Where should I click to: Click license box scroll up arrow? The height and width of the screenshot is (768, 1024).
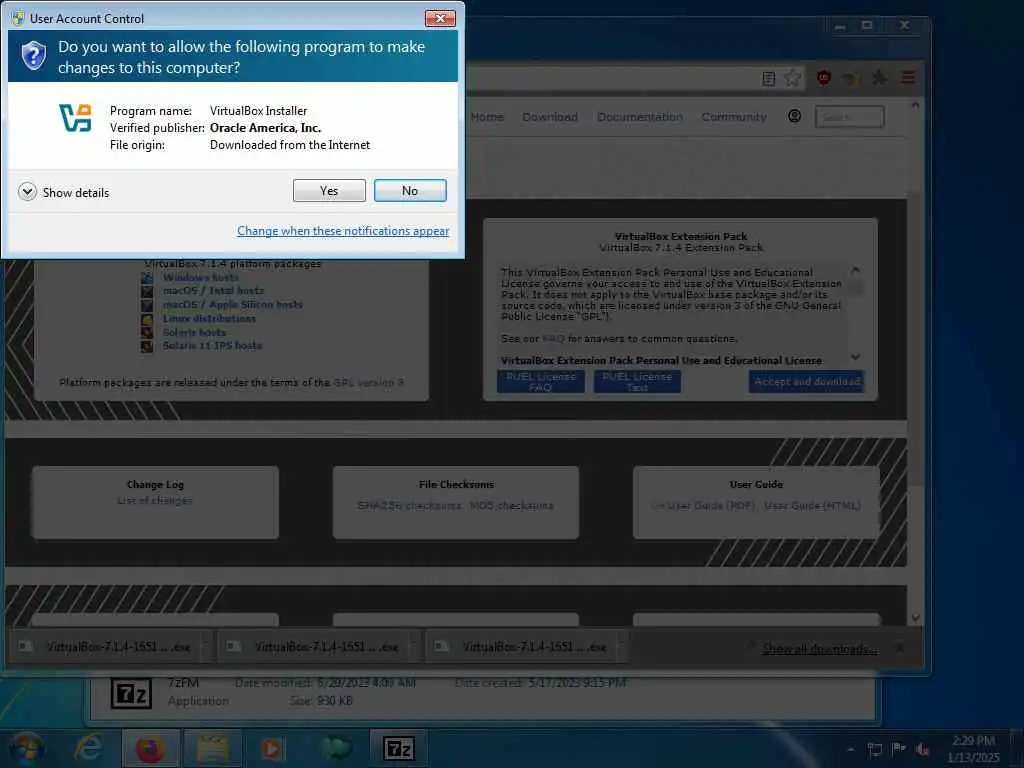(x=856, y=270)
